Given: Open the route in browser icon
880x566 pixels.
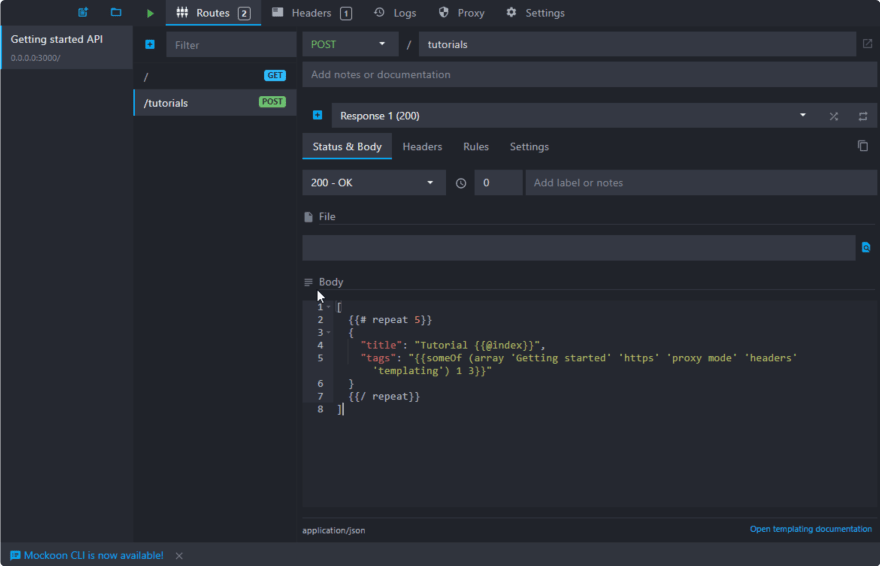Looking at the screenshot, I should 867,44.
